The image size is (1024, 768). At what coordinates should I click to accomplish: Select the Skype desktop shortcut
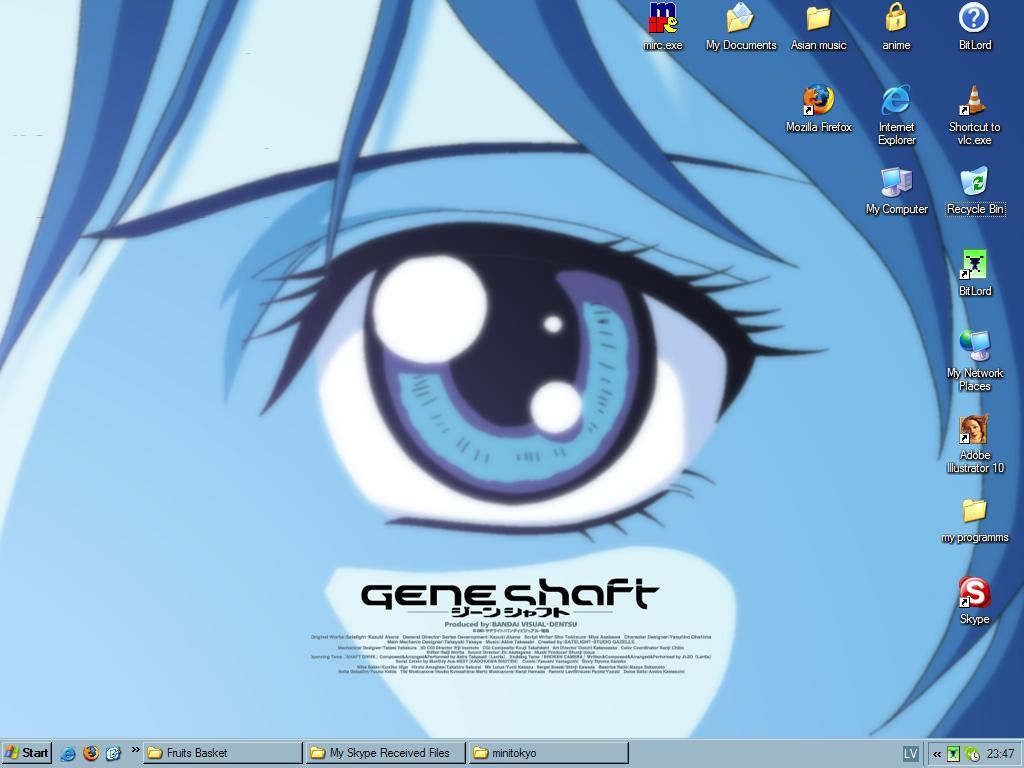click(x=974, y=601)
